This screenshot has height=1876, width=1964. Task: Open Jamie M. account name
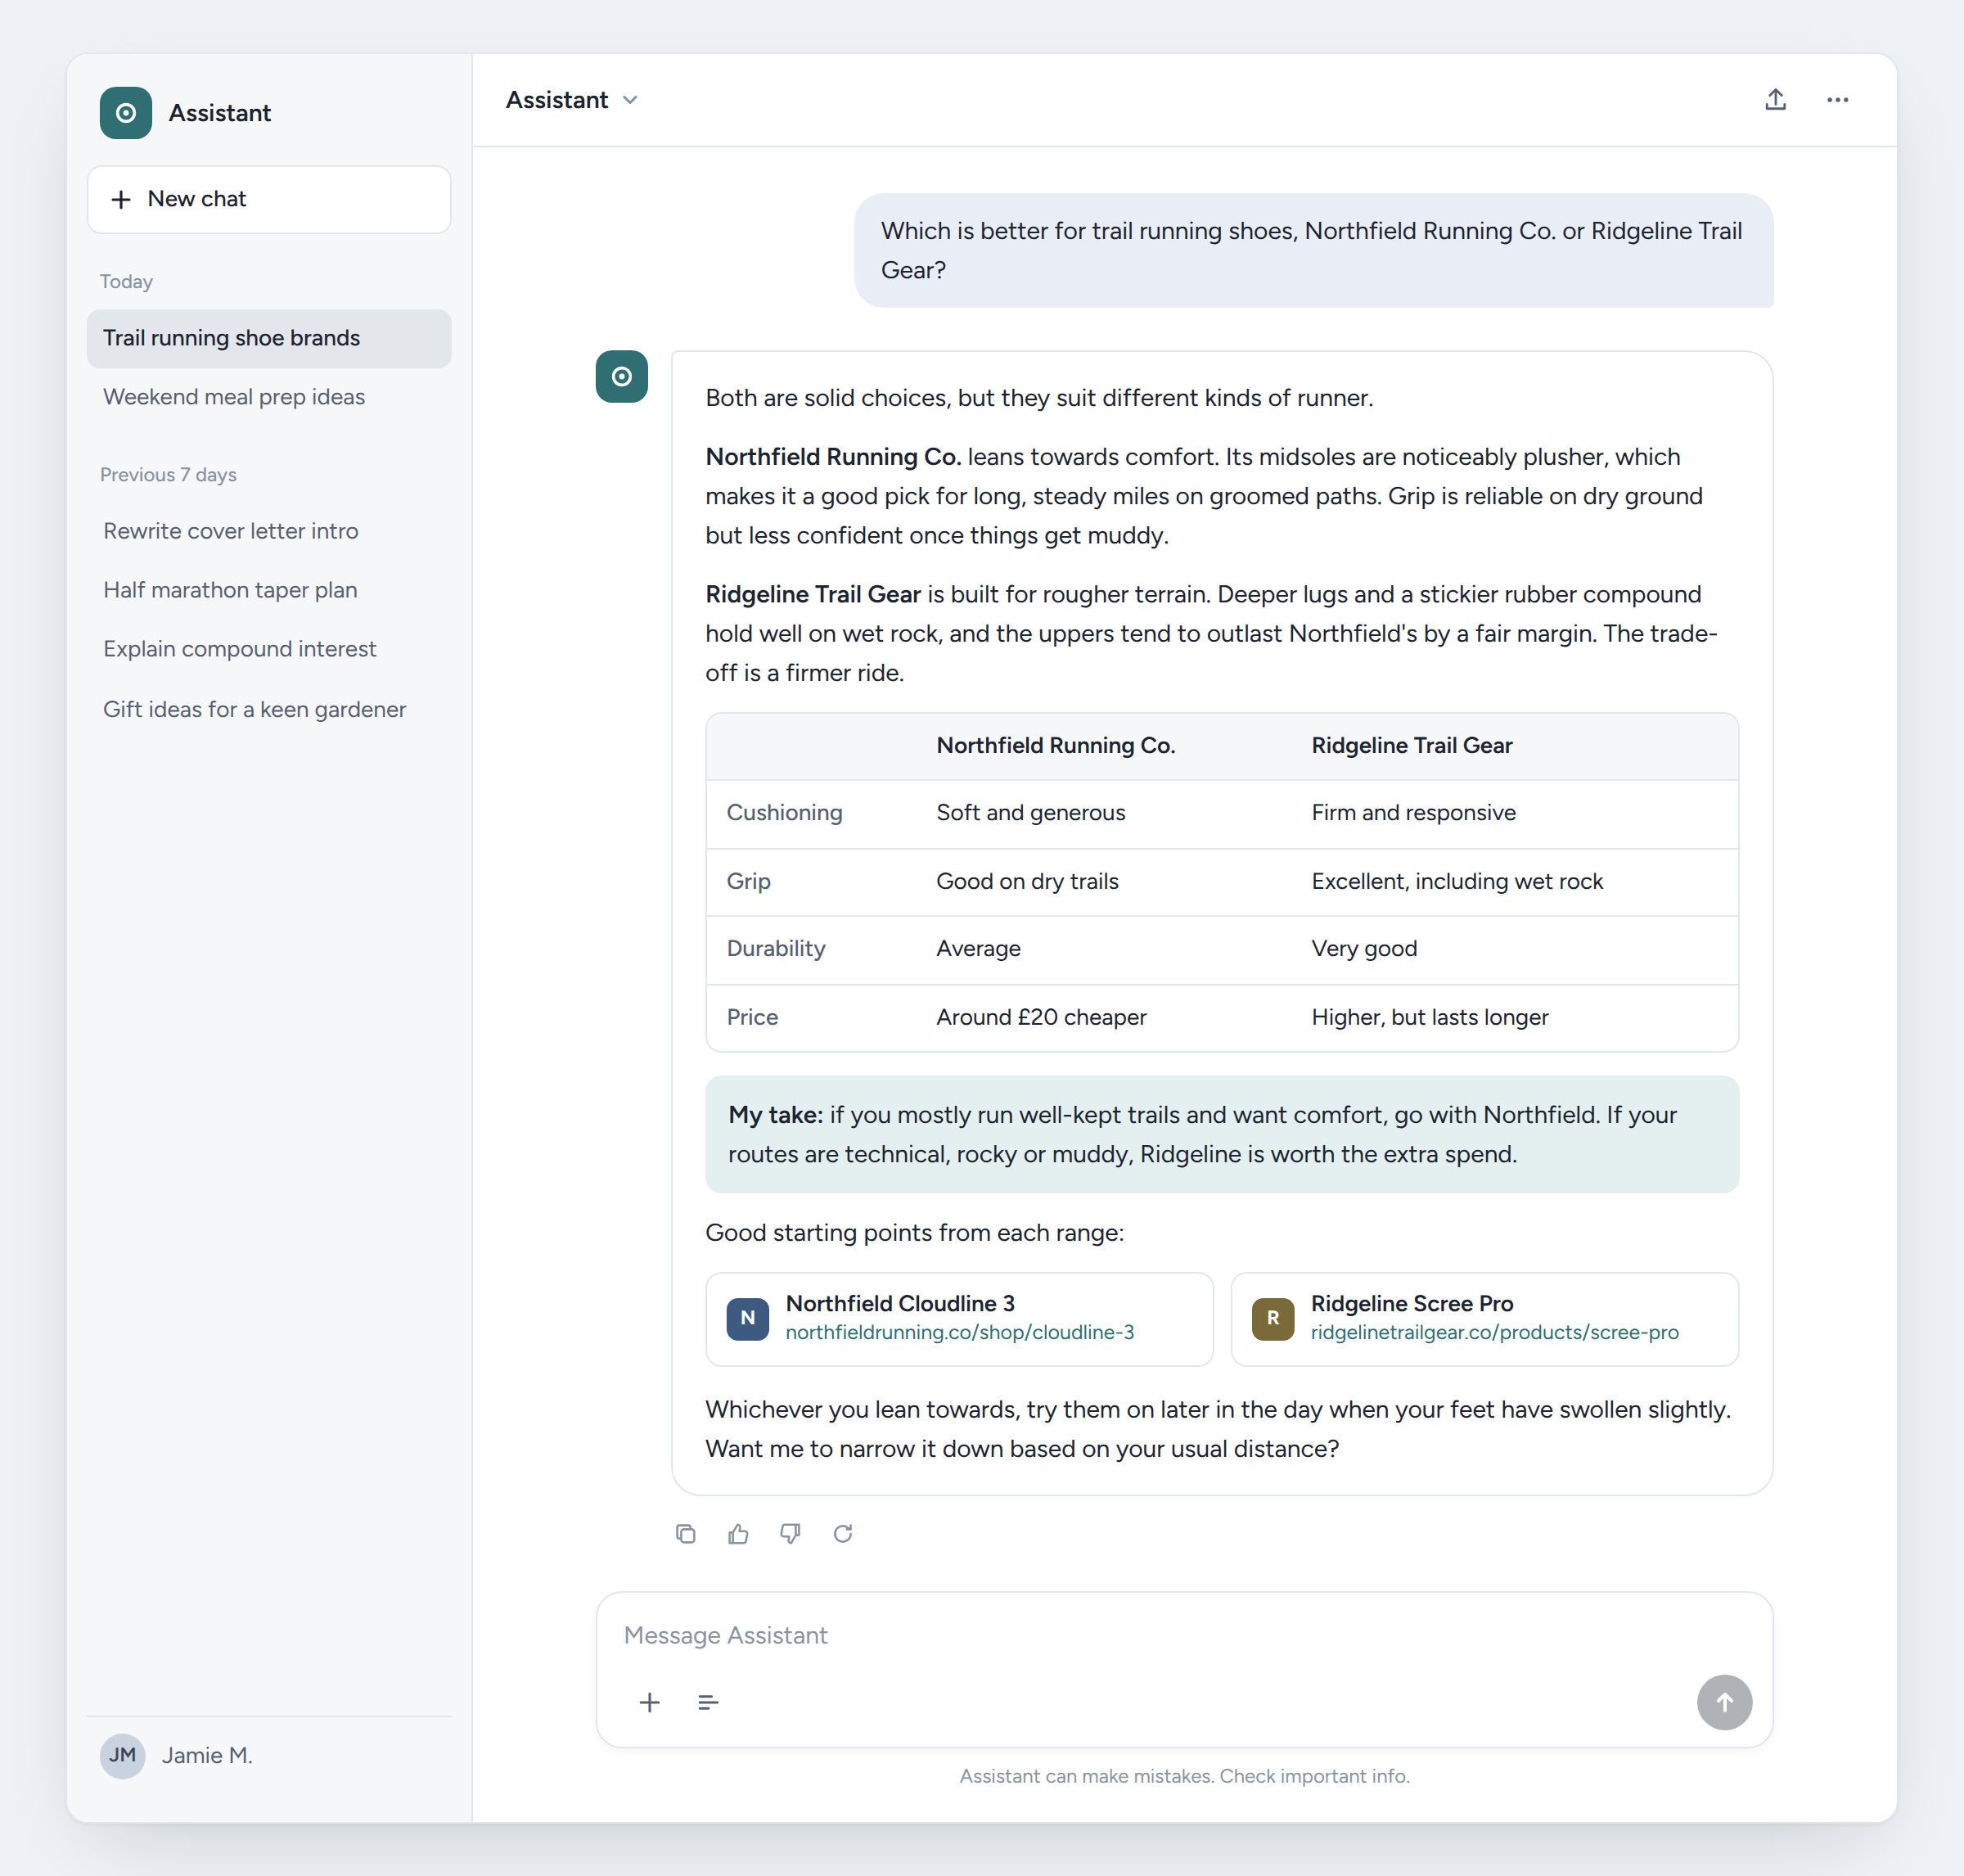207,1755
